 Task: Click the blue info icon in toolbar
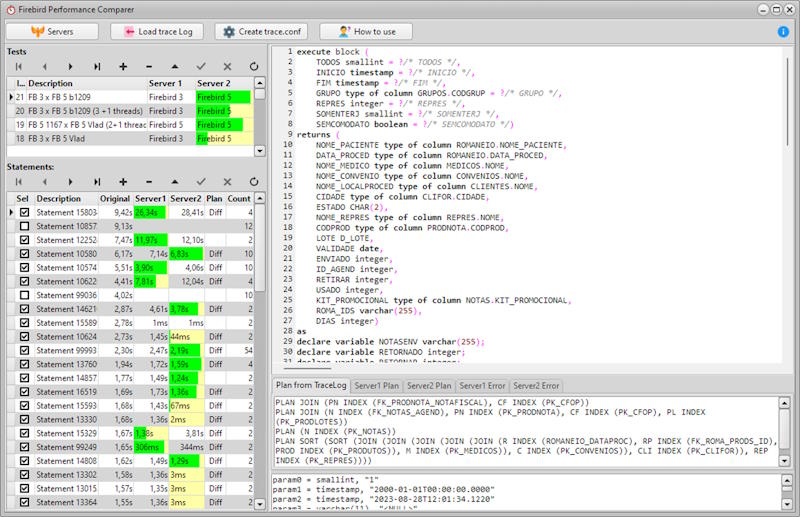pyautogui.click(x=783, y=31)
